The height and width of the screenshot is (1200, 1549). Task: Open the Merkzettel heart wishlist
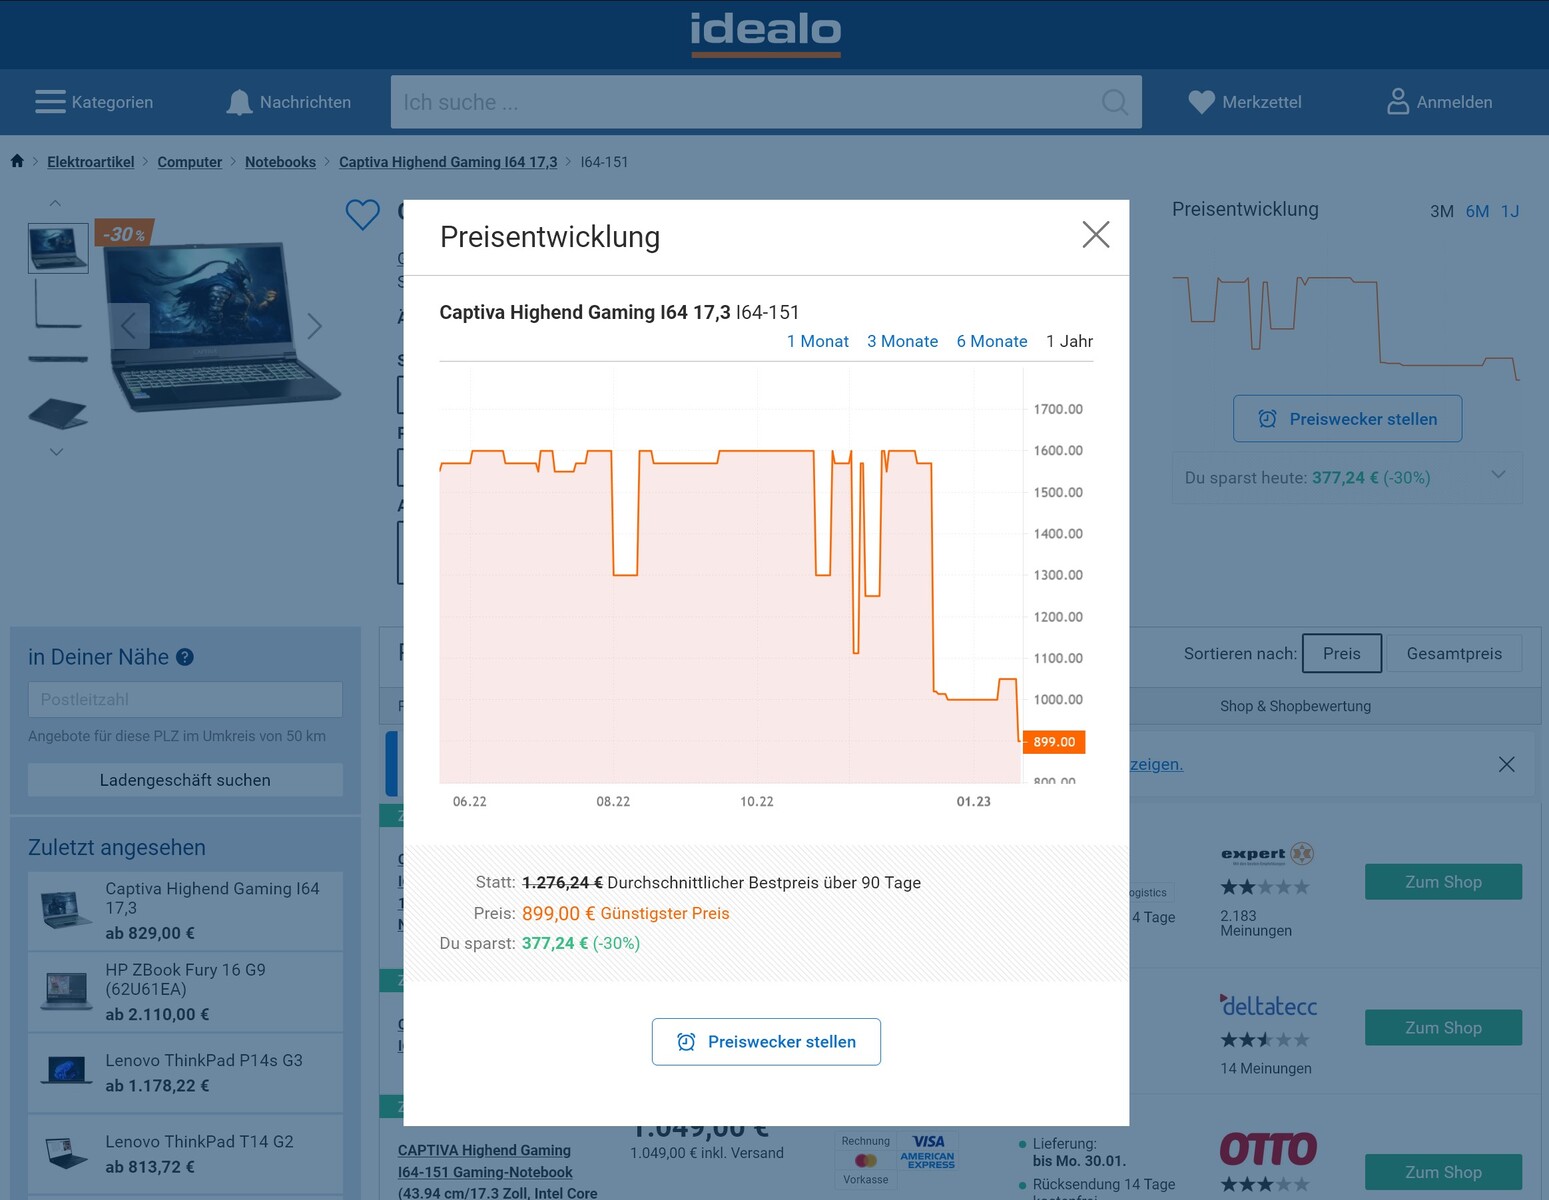1245,102
